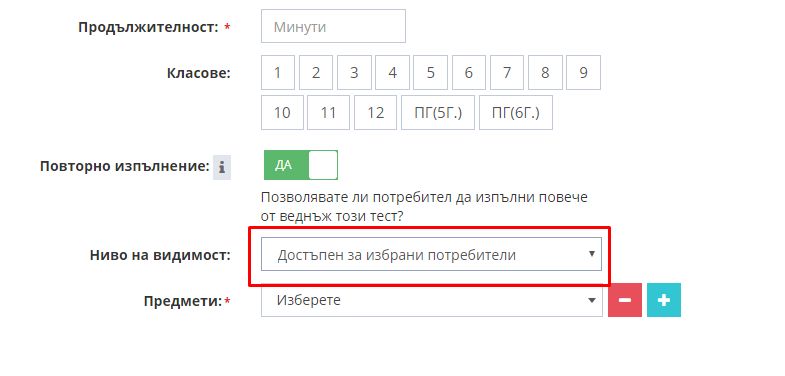Click the Минути duration input field

point(333,26)
